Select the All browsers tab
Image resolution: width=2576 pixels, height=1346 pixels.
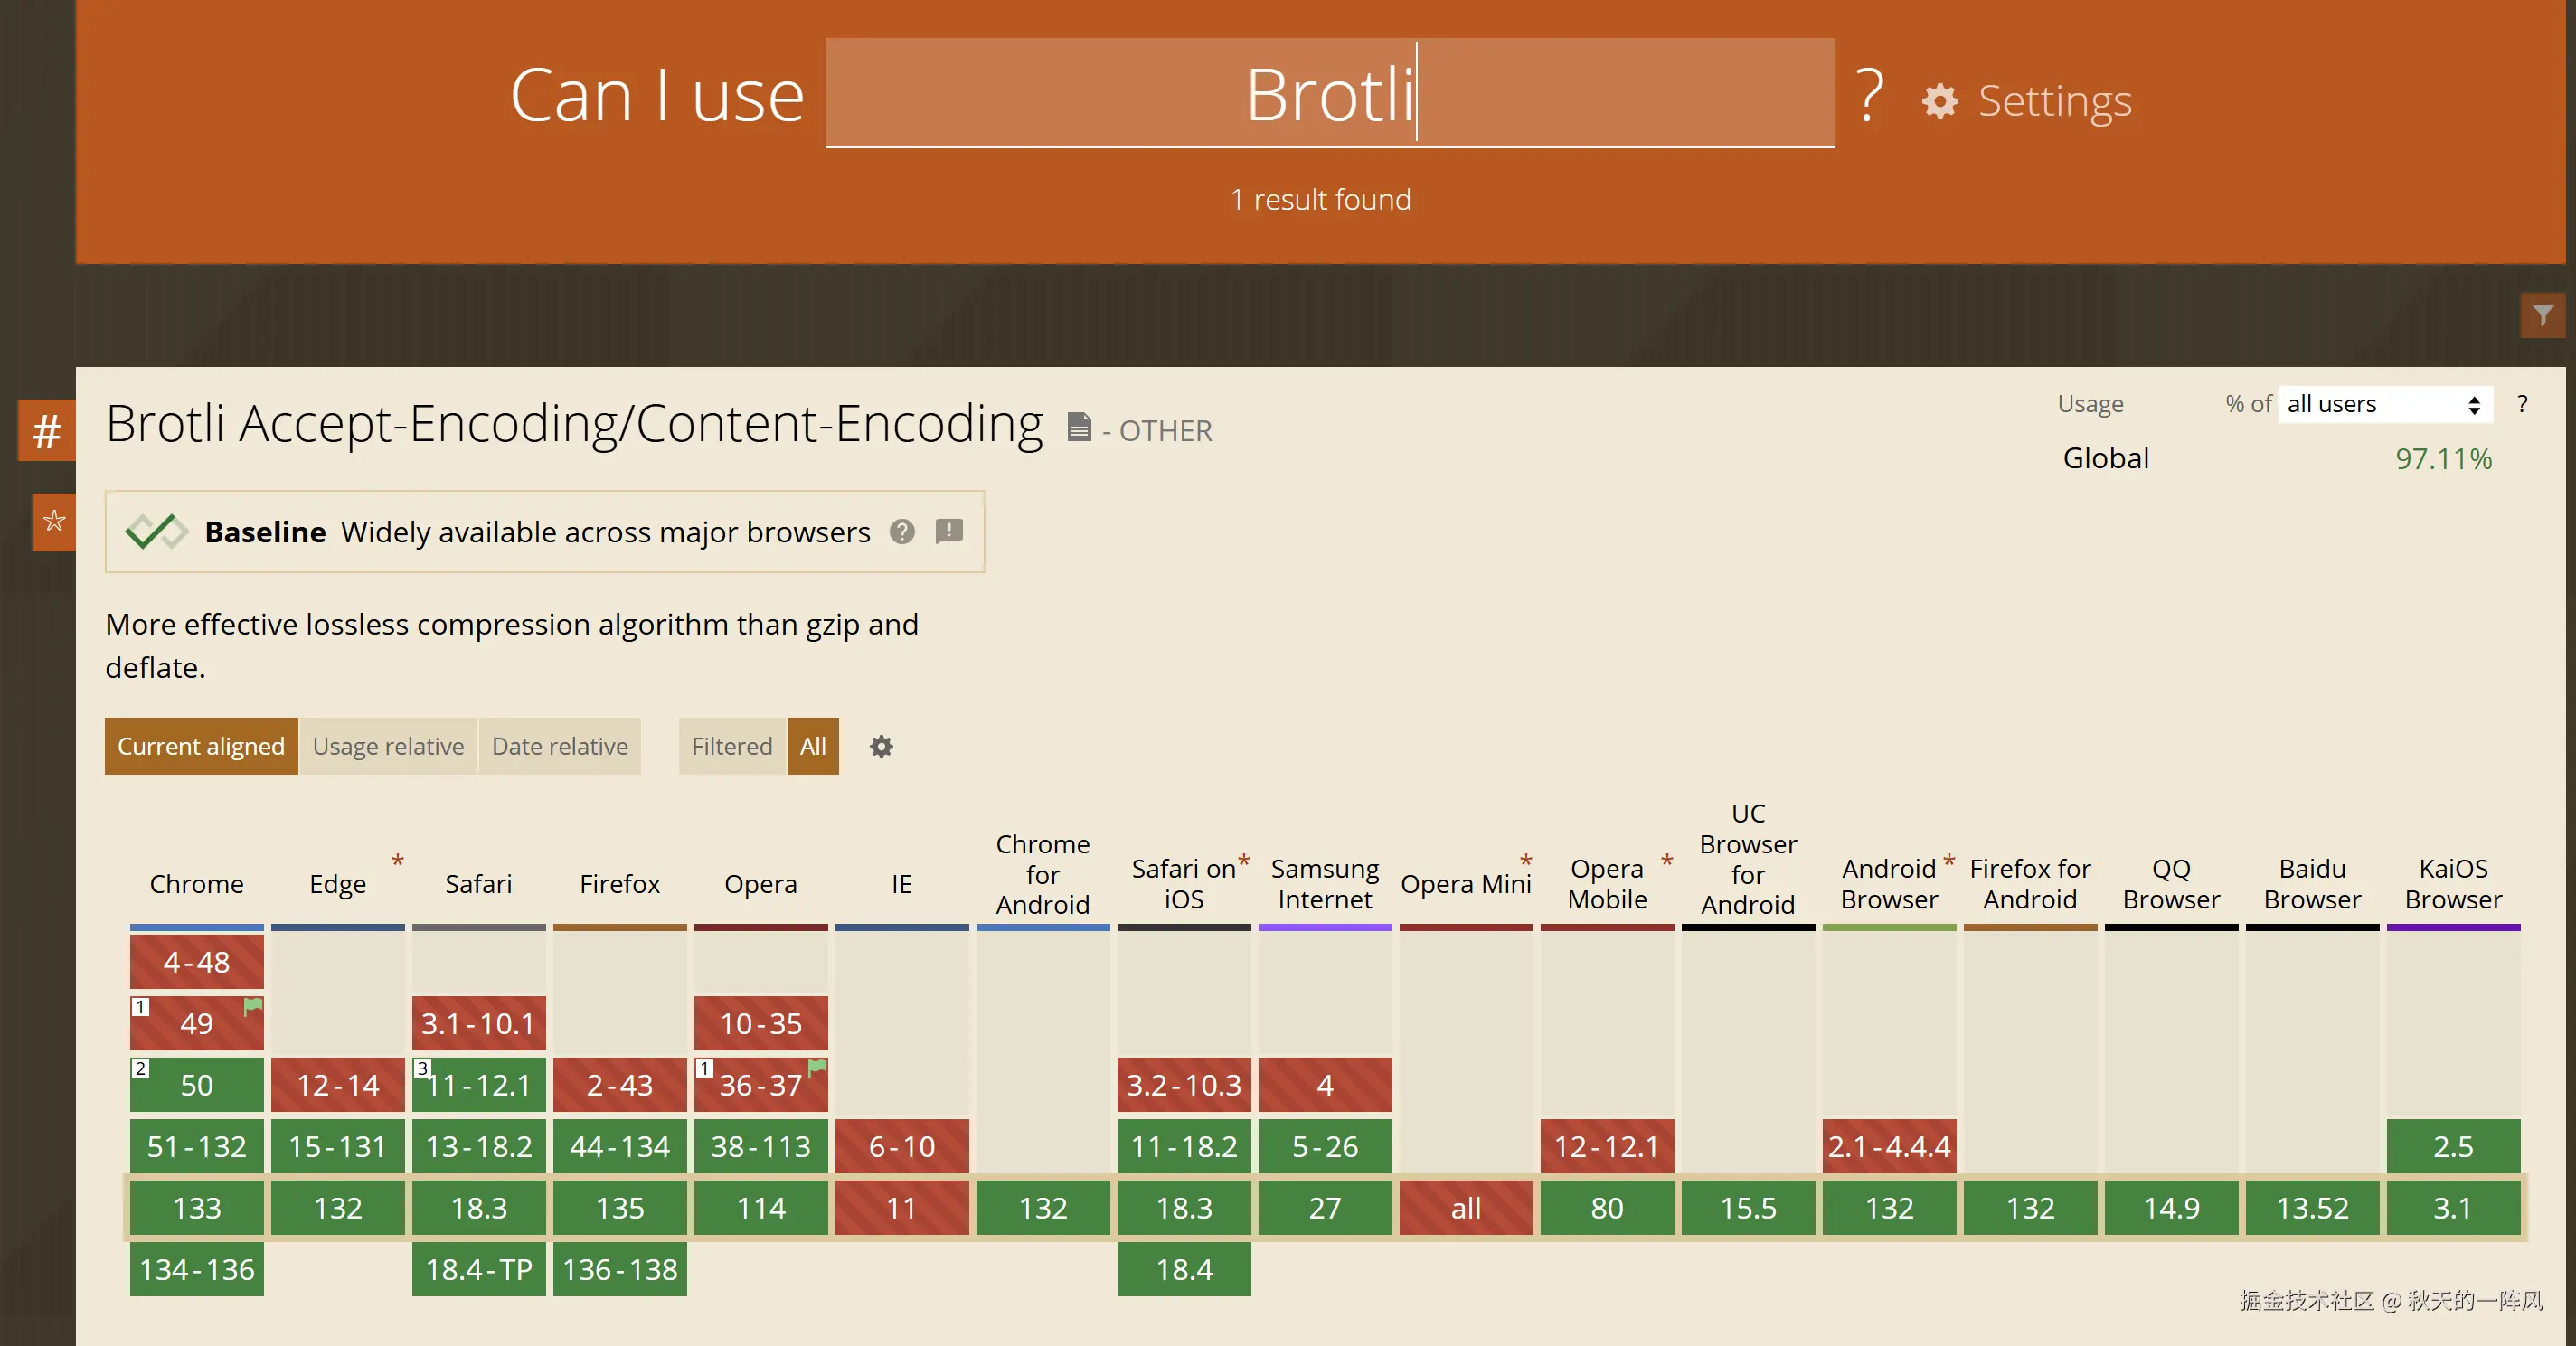click(x=813, y=747)
